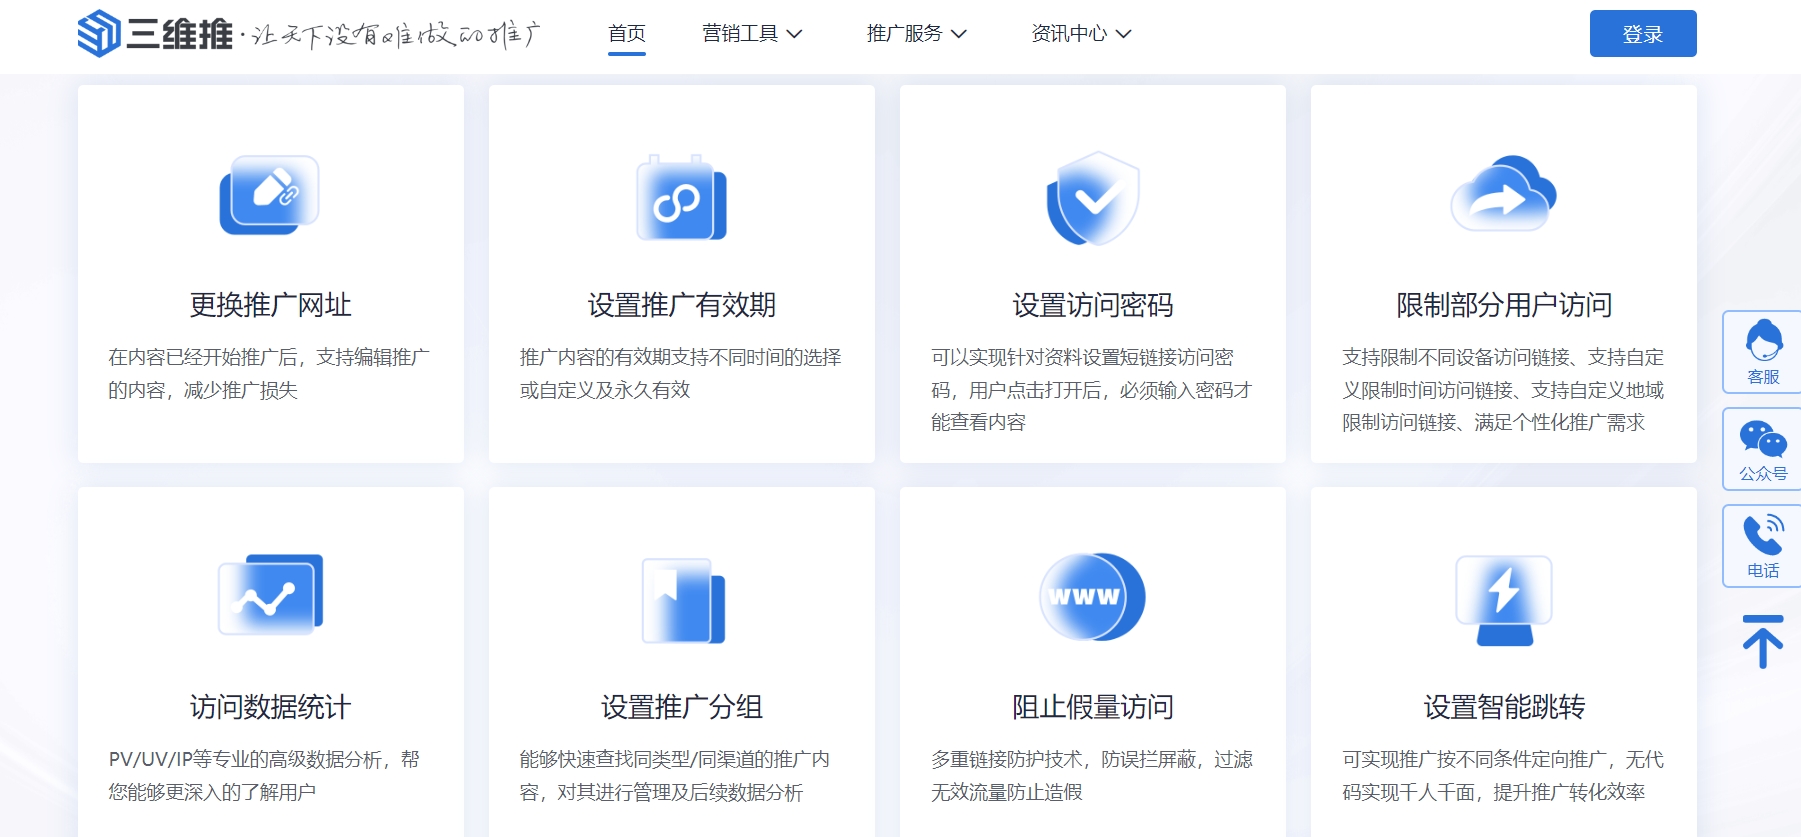This screenshot has height=837, width=1801.
Task: Click the 设置访问密码 shield checkmark icon
Action: tap(1092, 198)
